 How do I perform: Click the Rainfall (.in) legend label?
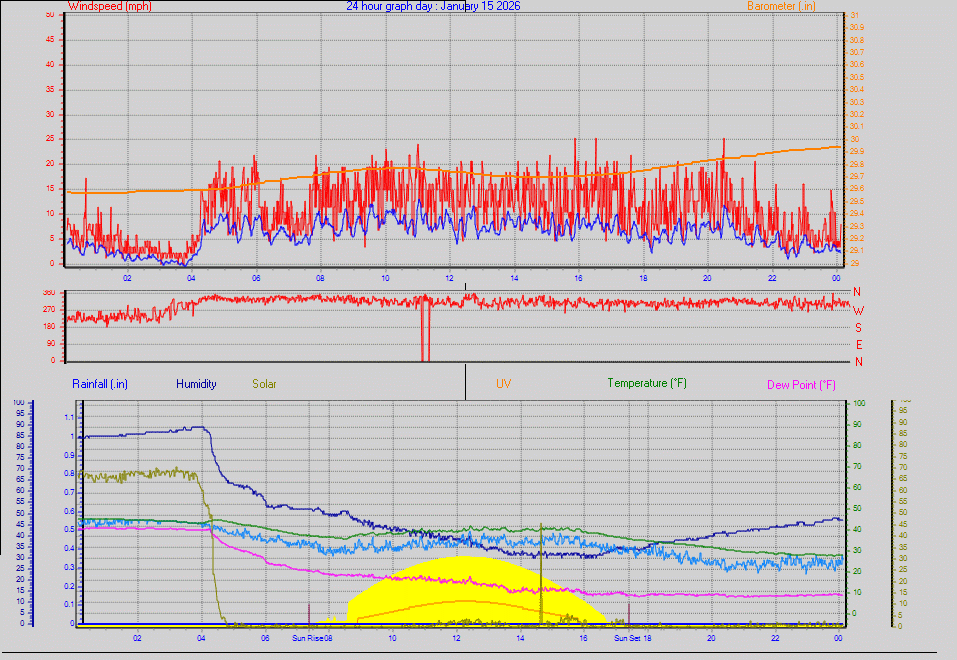(100, 384)
